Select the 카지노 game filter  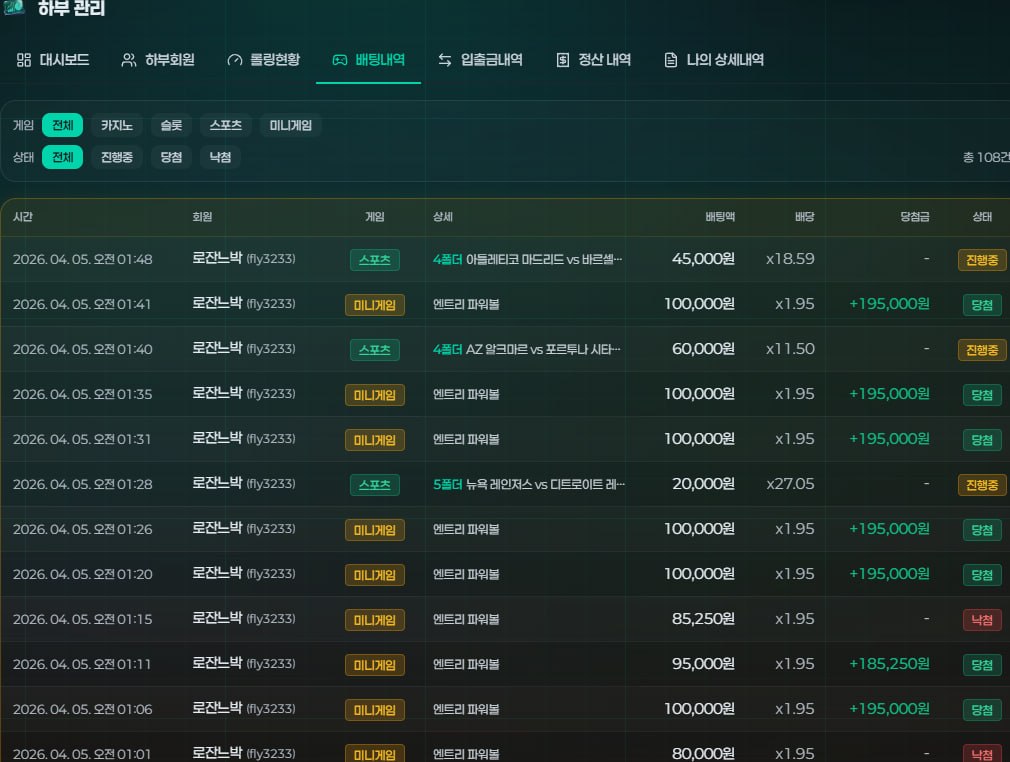[117, 126]
